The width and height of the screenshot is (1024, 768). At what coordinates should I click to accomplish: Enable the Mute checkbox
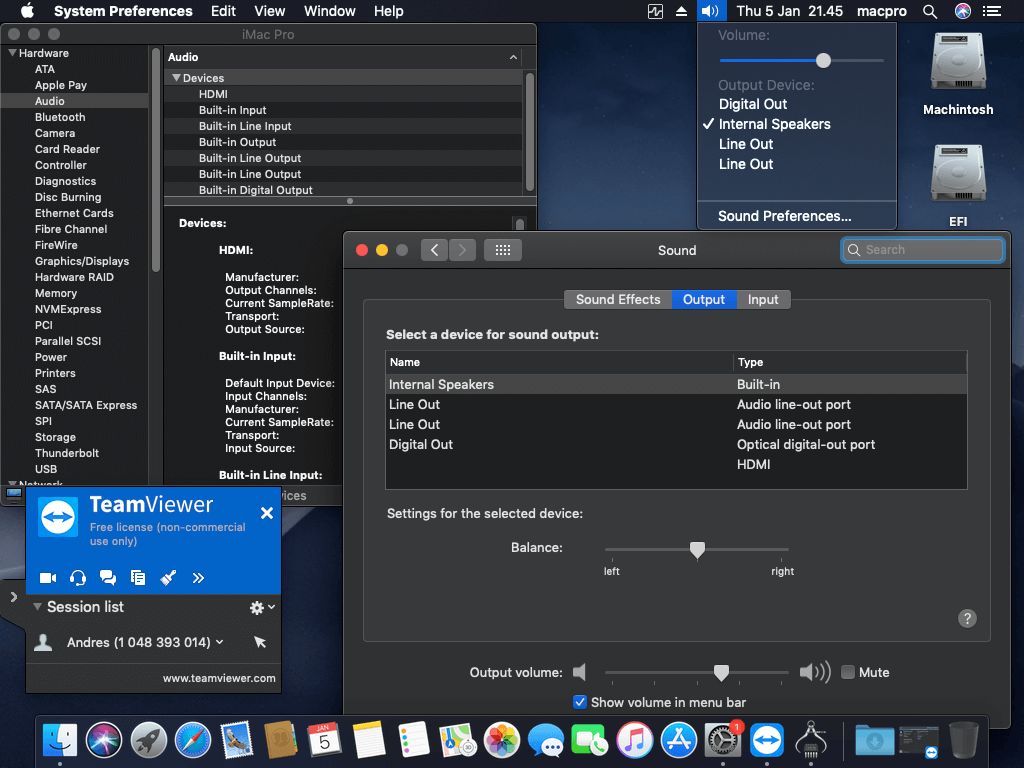[x=848, y=672]
